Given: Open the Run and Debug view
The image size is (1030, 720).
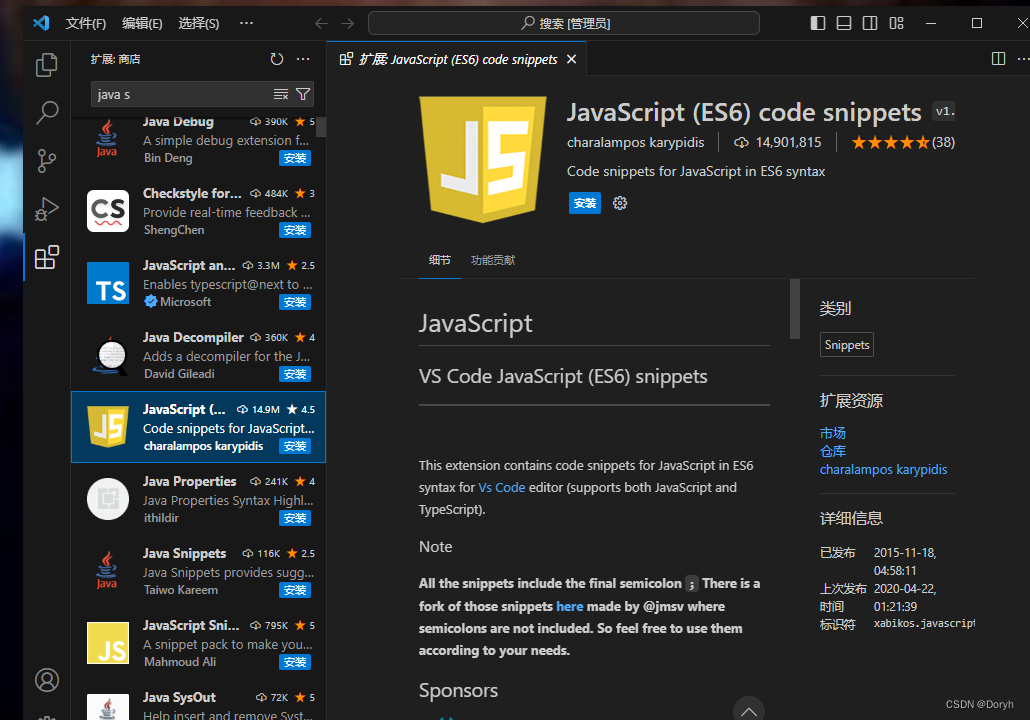Looking at the screenshot, I should click(x=47, y=210).
